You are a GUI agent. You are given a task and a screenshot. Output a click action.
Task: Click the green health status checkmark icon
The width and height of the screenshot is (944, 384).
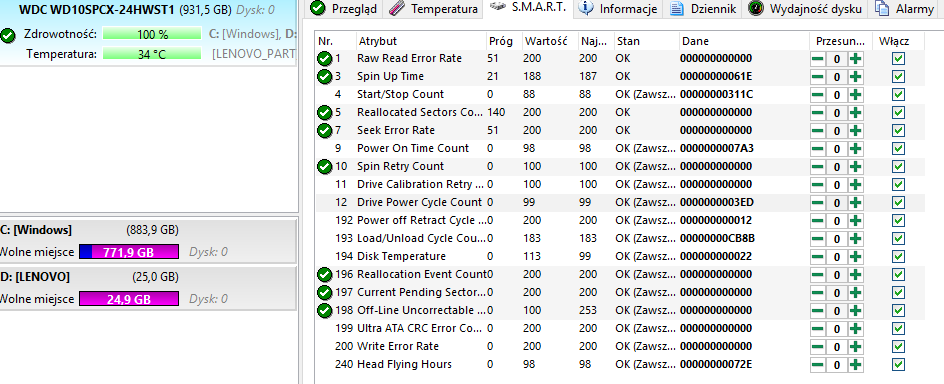tap(8, 36)
